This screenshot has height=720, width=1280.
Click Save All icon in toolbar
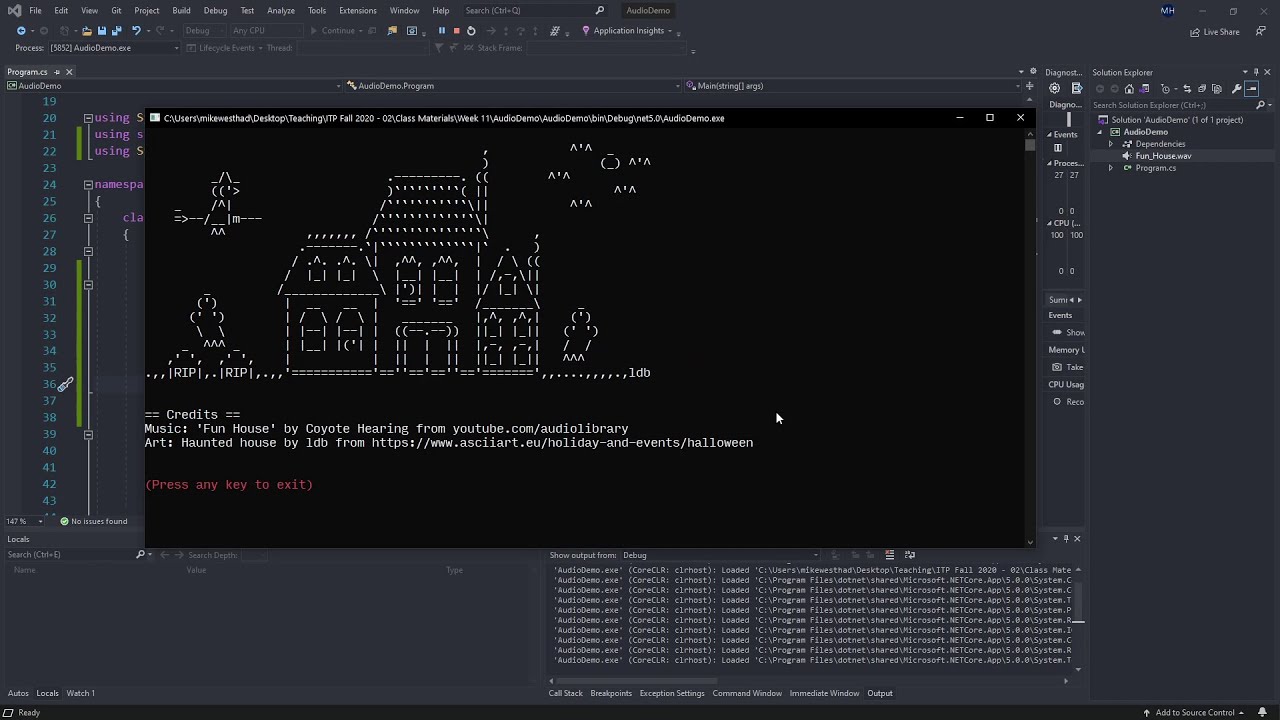tap(116, 31)
